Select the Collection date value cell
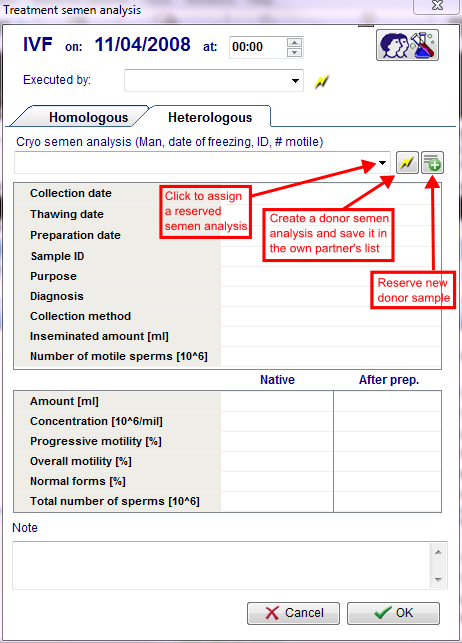Image resolution: width=462 pixels, height=643 pixels. (x=330, y=194)
